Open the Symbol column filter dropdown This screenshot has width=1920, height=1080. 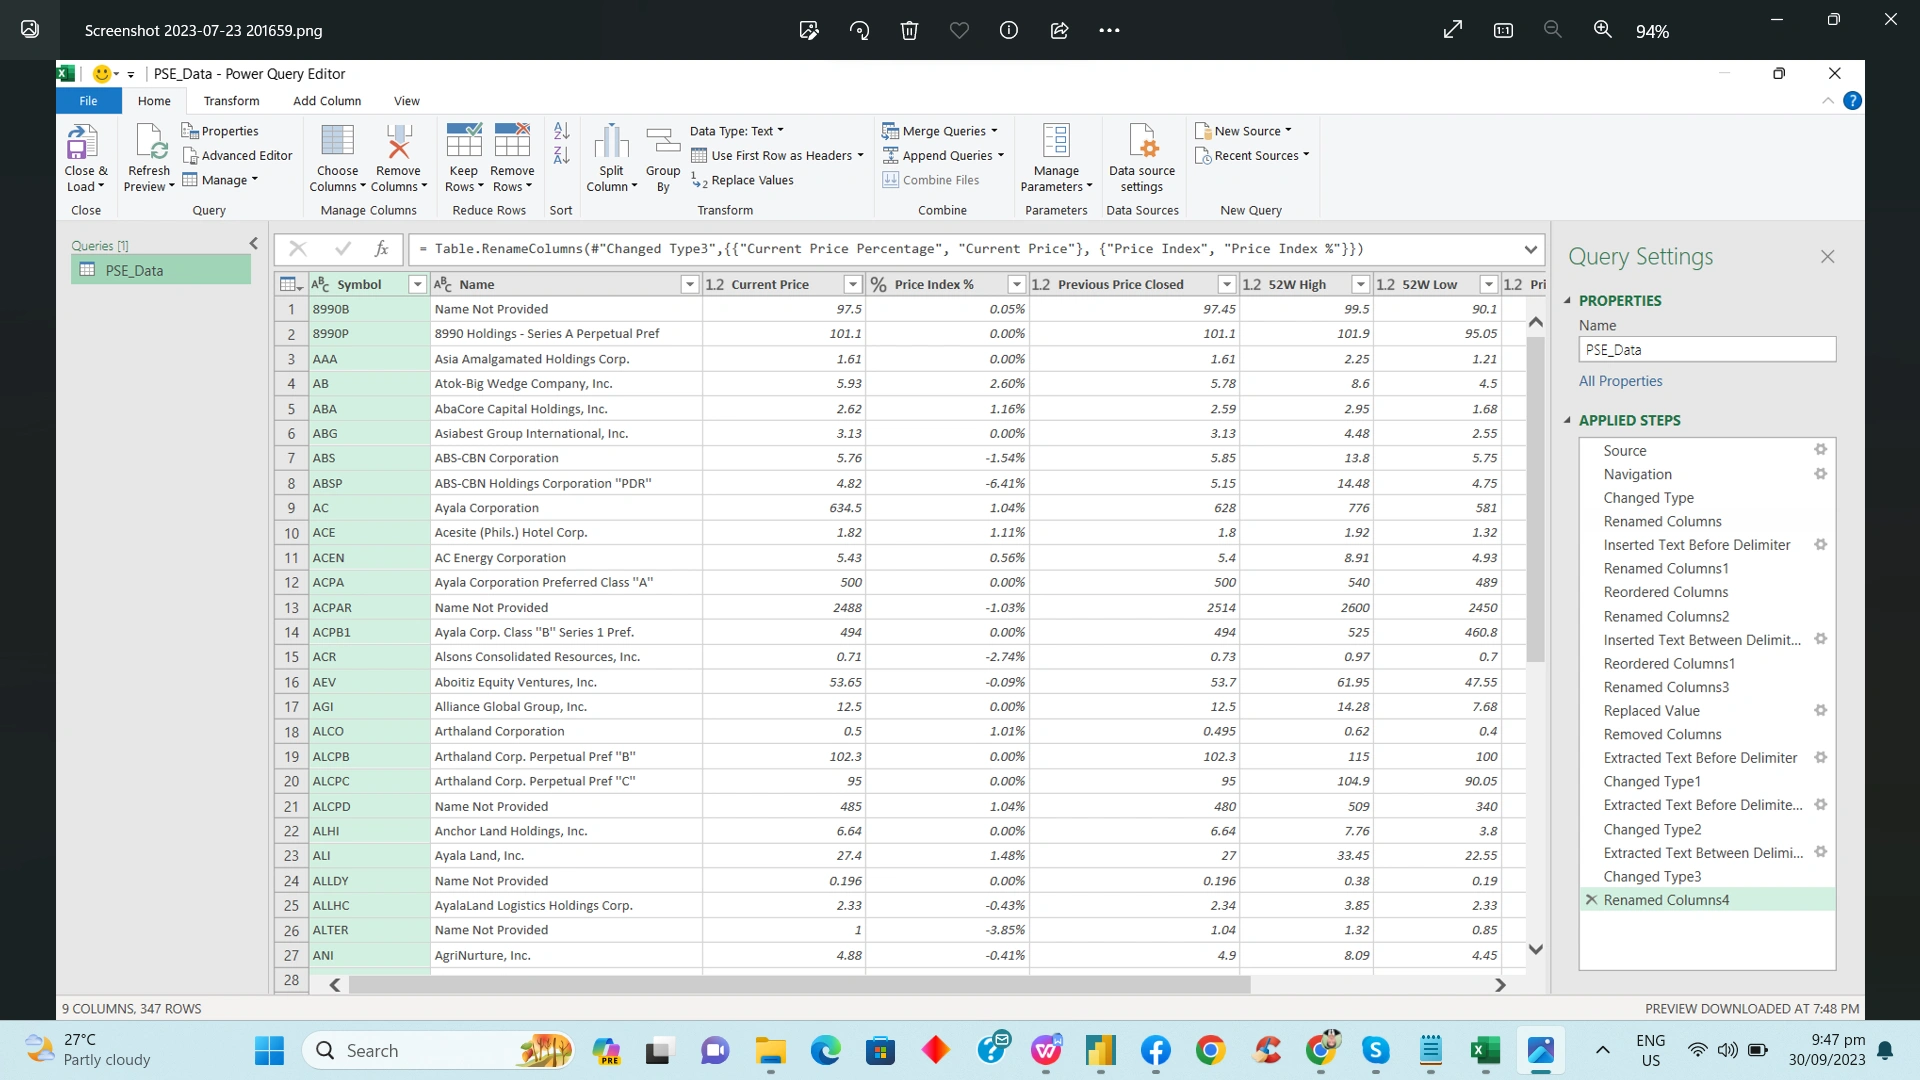pos(417,284)
